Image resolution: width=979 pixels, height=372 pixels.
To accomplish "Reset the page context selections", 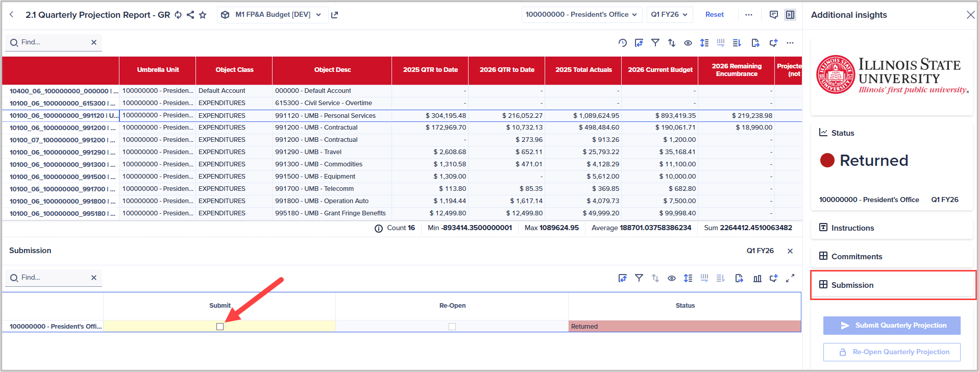I will click(714, 14).
